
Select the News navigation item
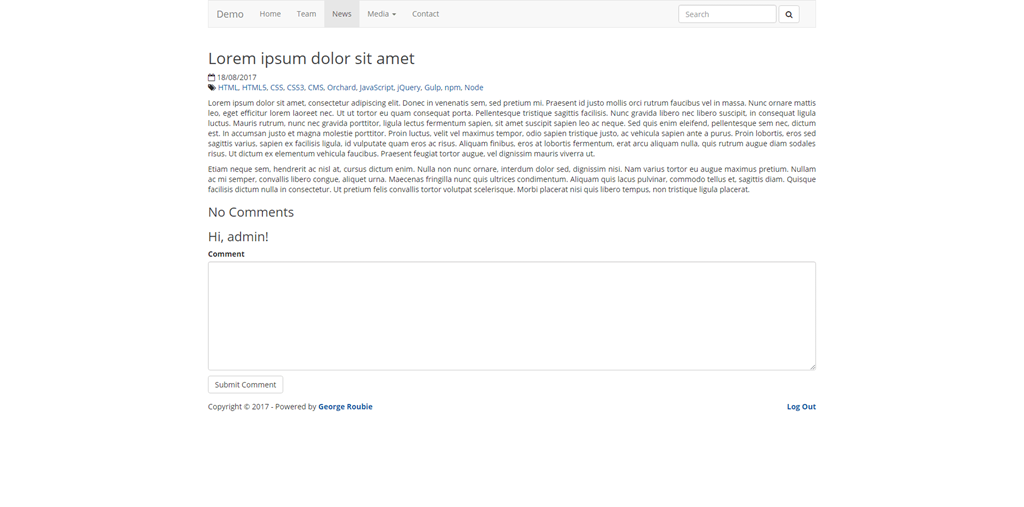342,14
